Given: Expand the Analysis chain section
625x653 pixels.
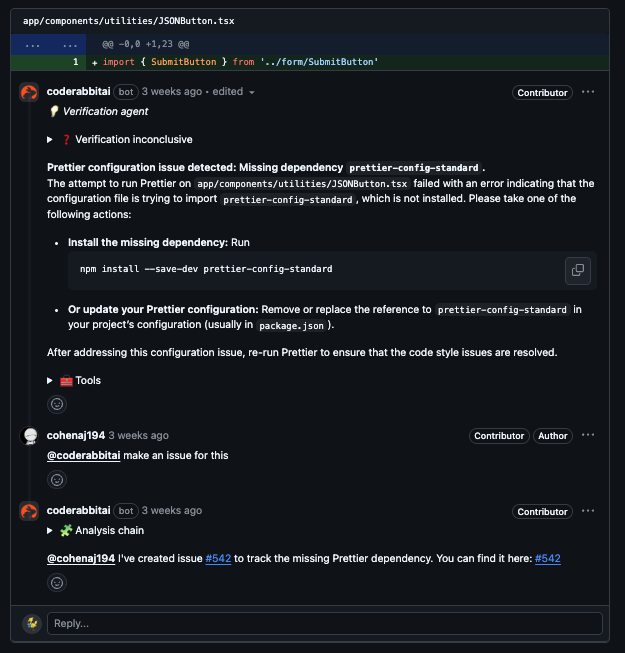Looking at the screenshot, I should click(x=50, y=531).
